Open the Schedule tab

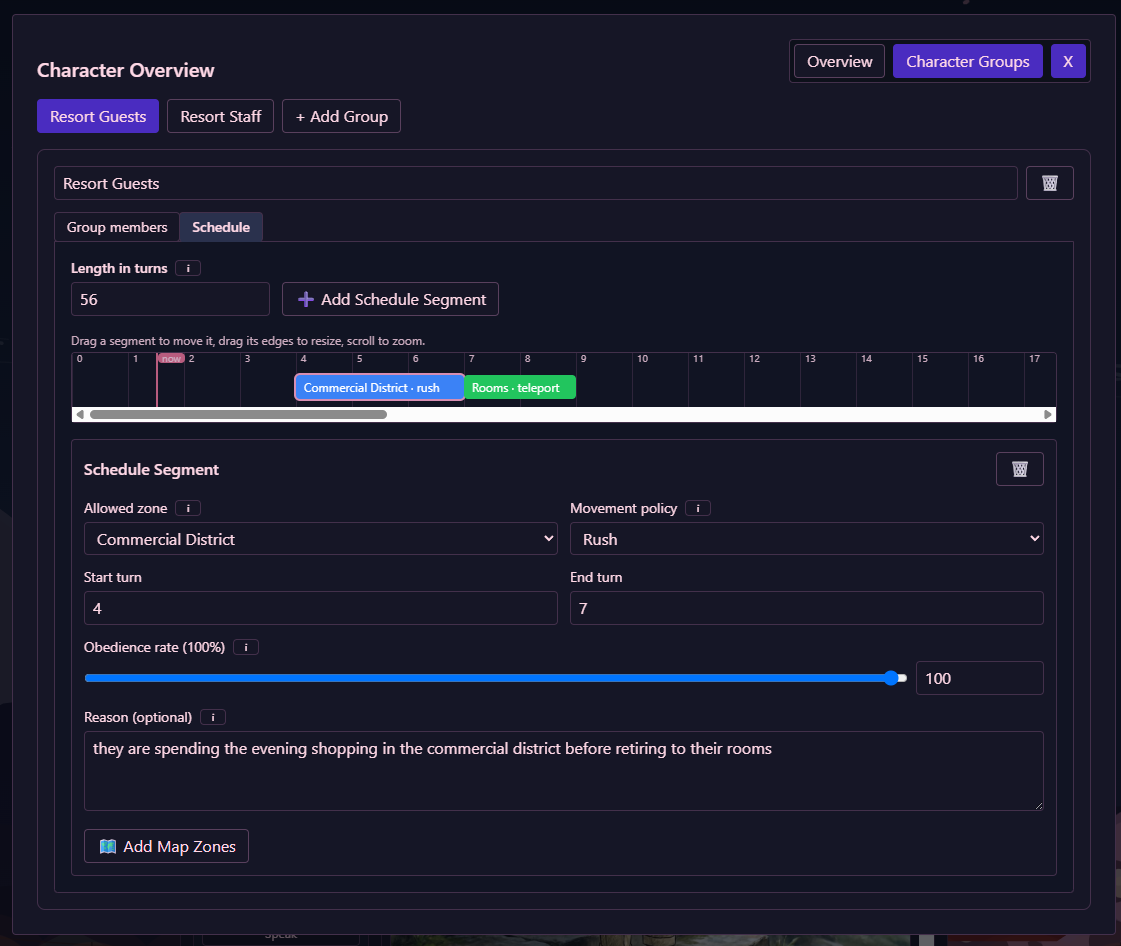(x=221, y=227)
